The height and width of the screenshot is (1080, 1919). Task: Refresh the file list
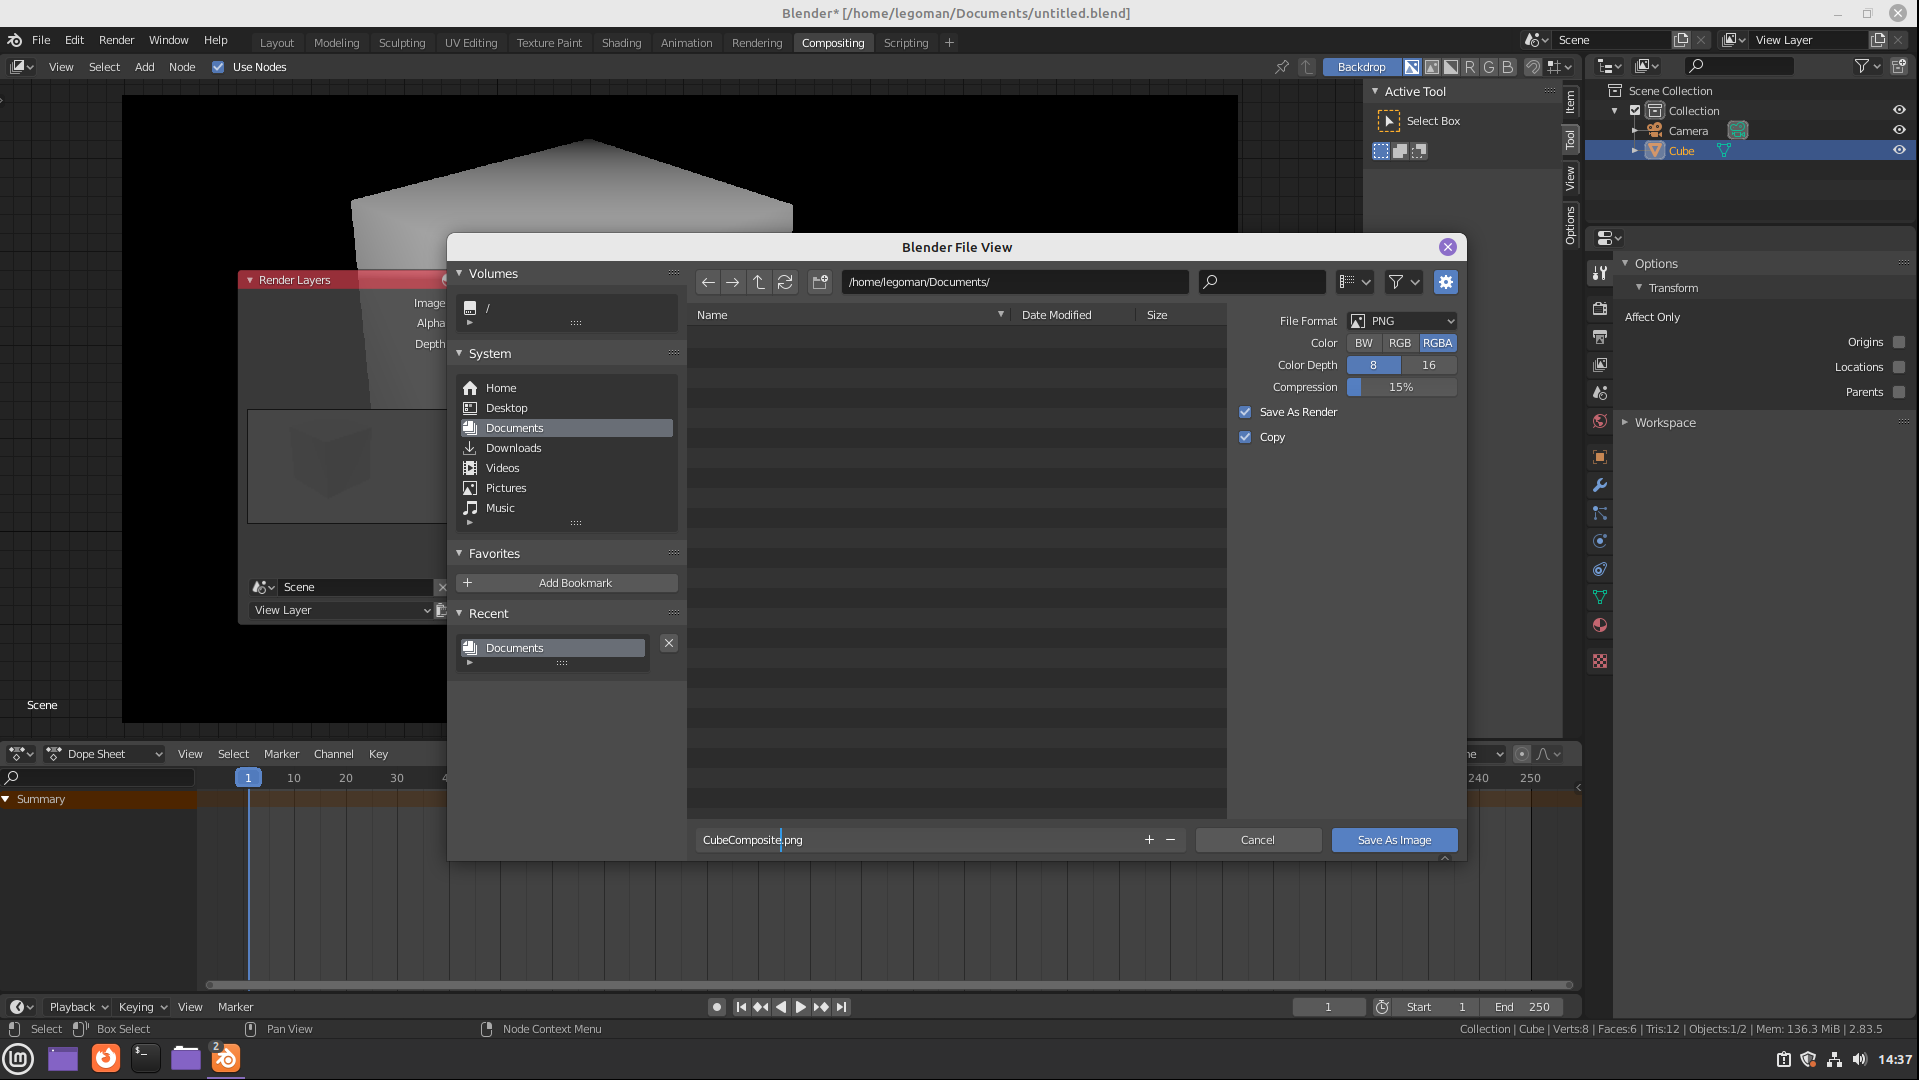[x=785, y=282]
